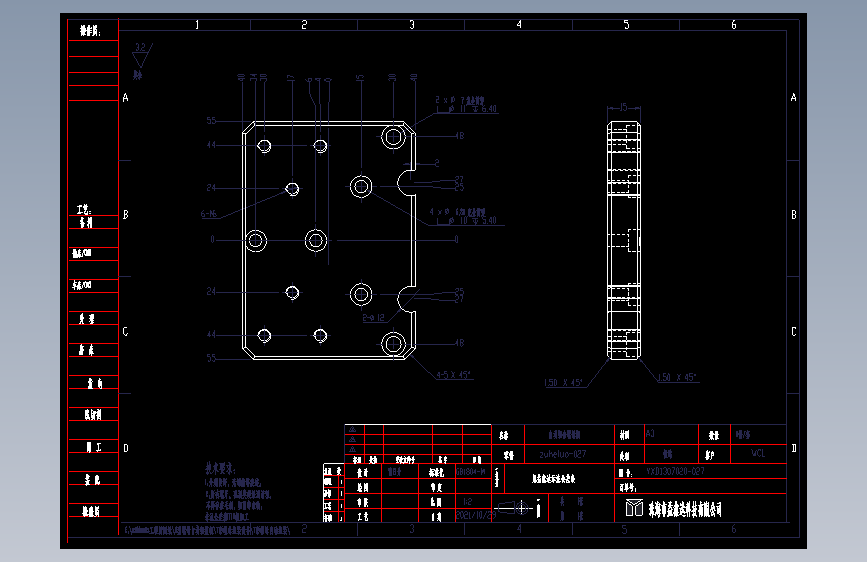The image size is (867, 562).
Task: Select the WCL text in the title block
Action: [758, 453]
